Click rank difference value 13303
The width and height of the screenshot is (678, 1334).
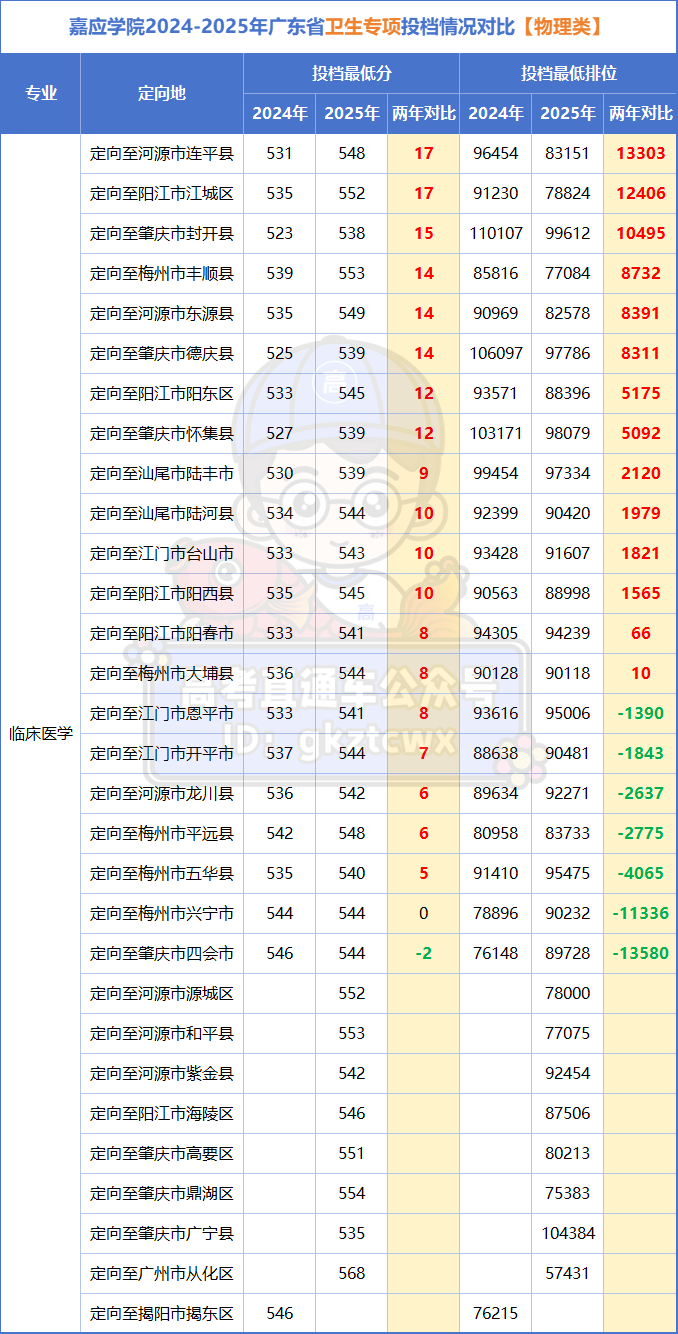tap(641, 154)
